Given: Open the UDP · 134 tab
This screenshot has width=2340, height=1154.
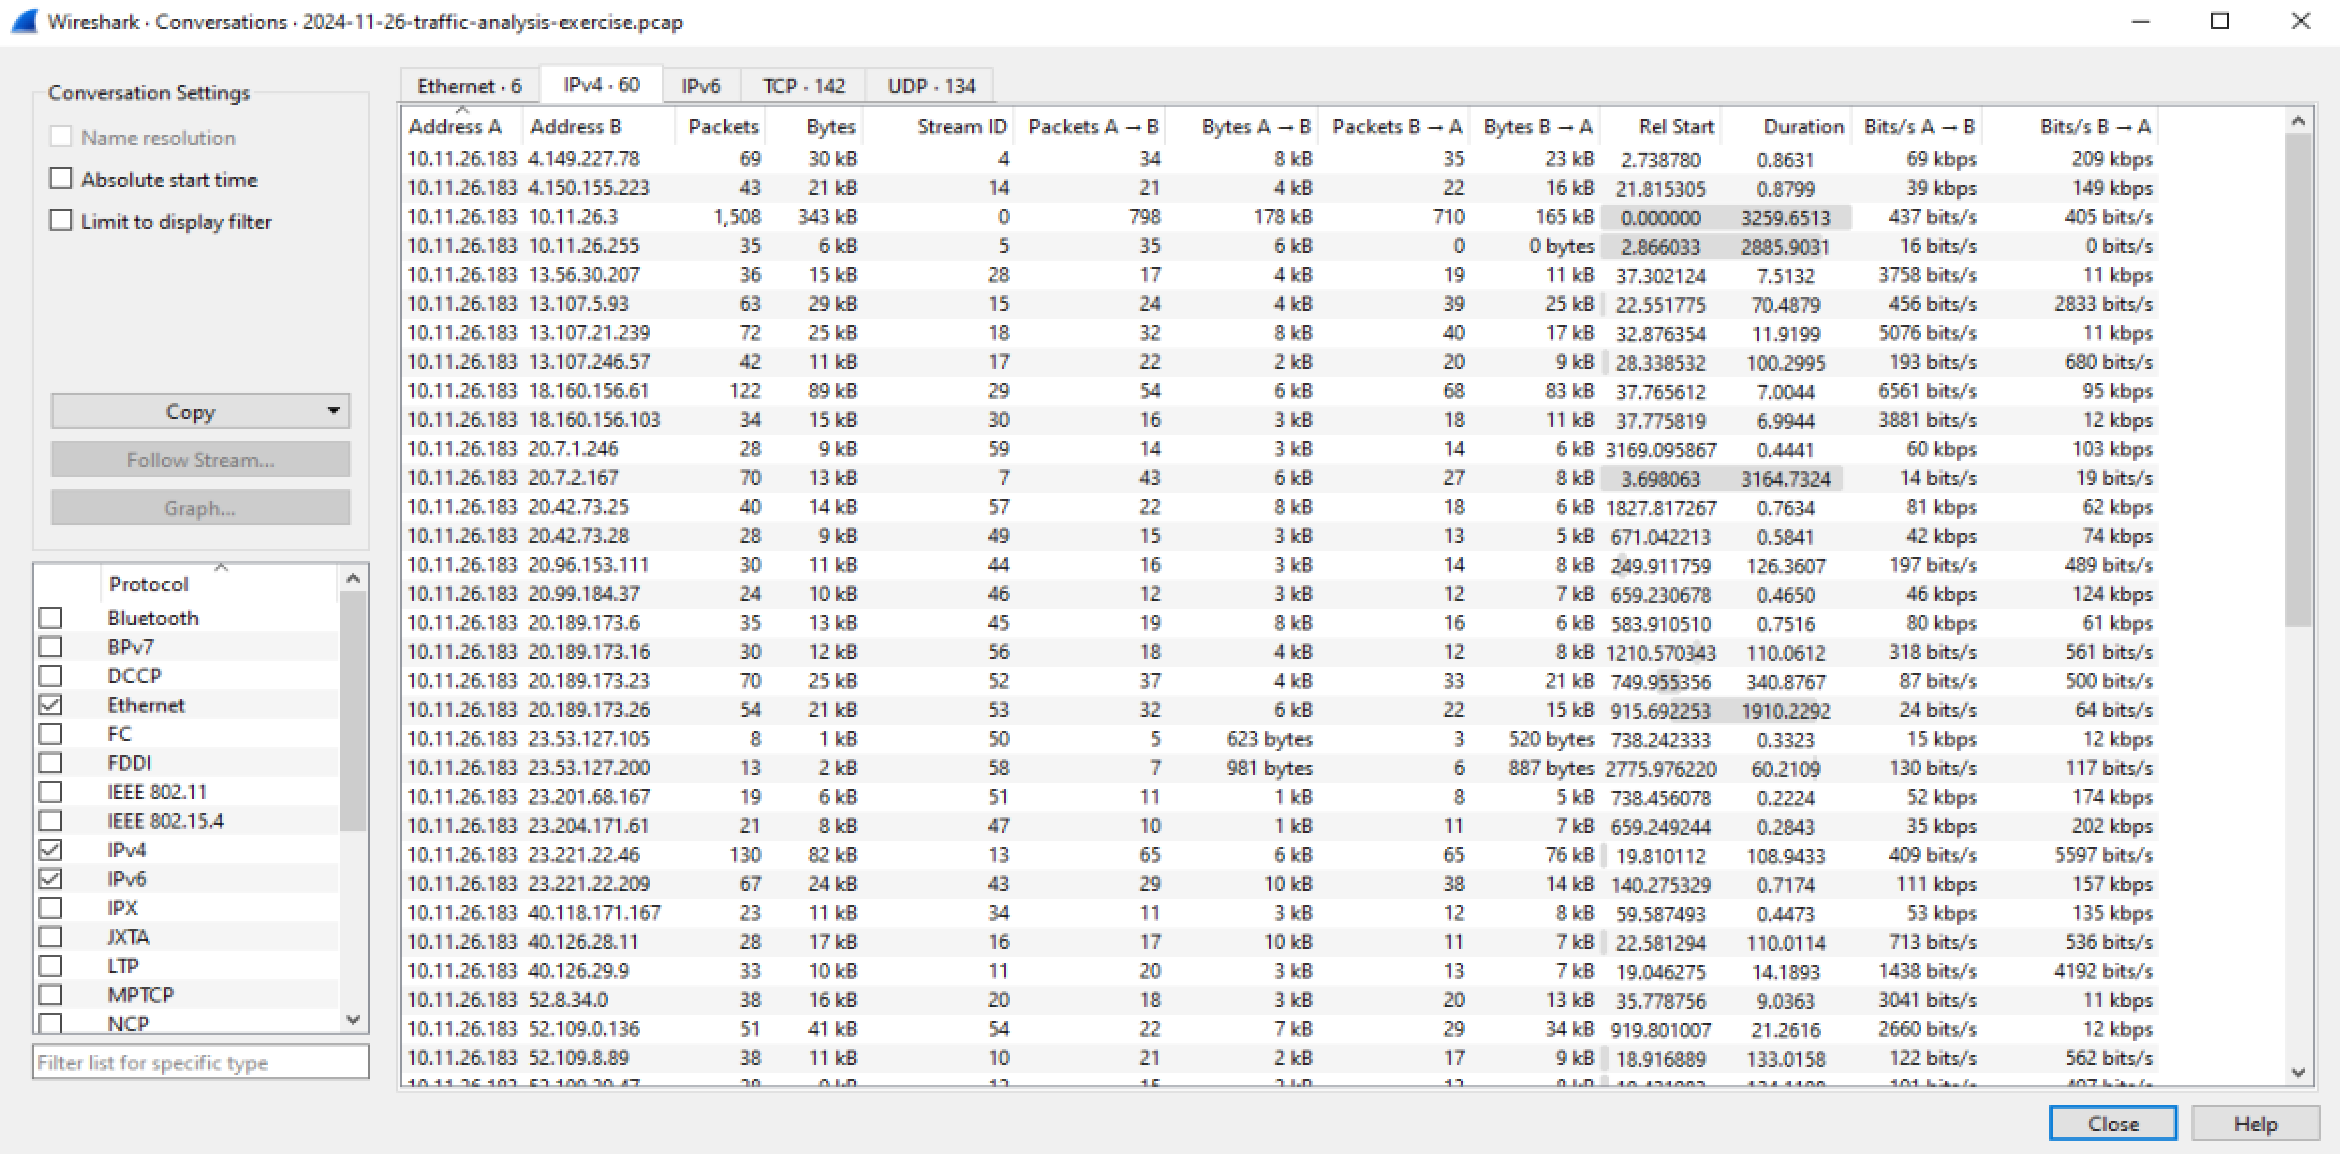Looking at the screenshot, I should [x=928, y=85].
